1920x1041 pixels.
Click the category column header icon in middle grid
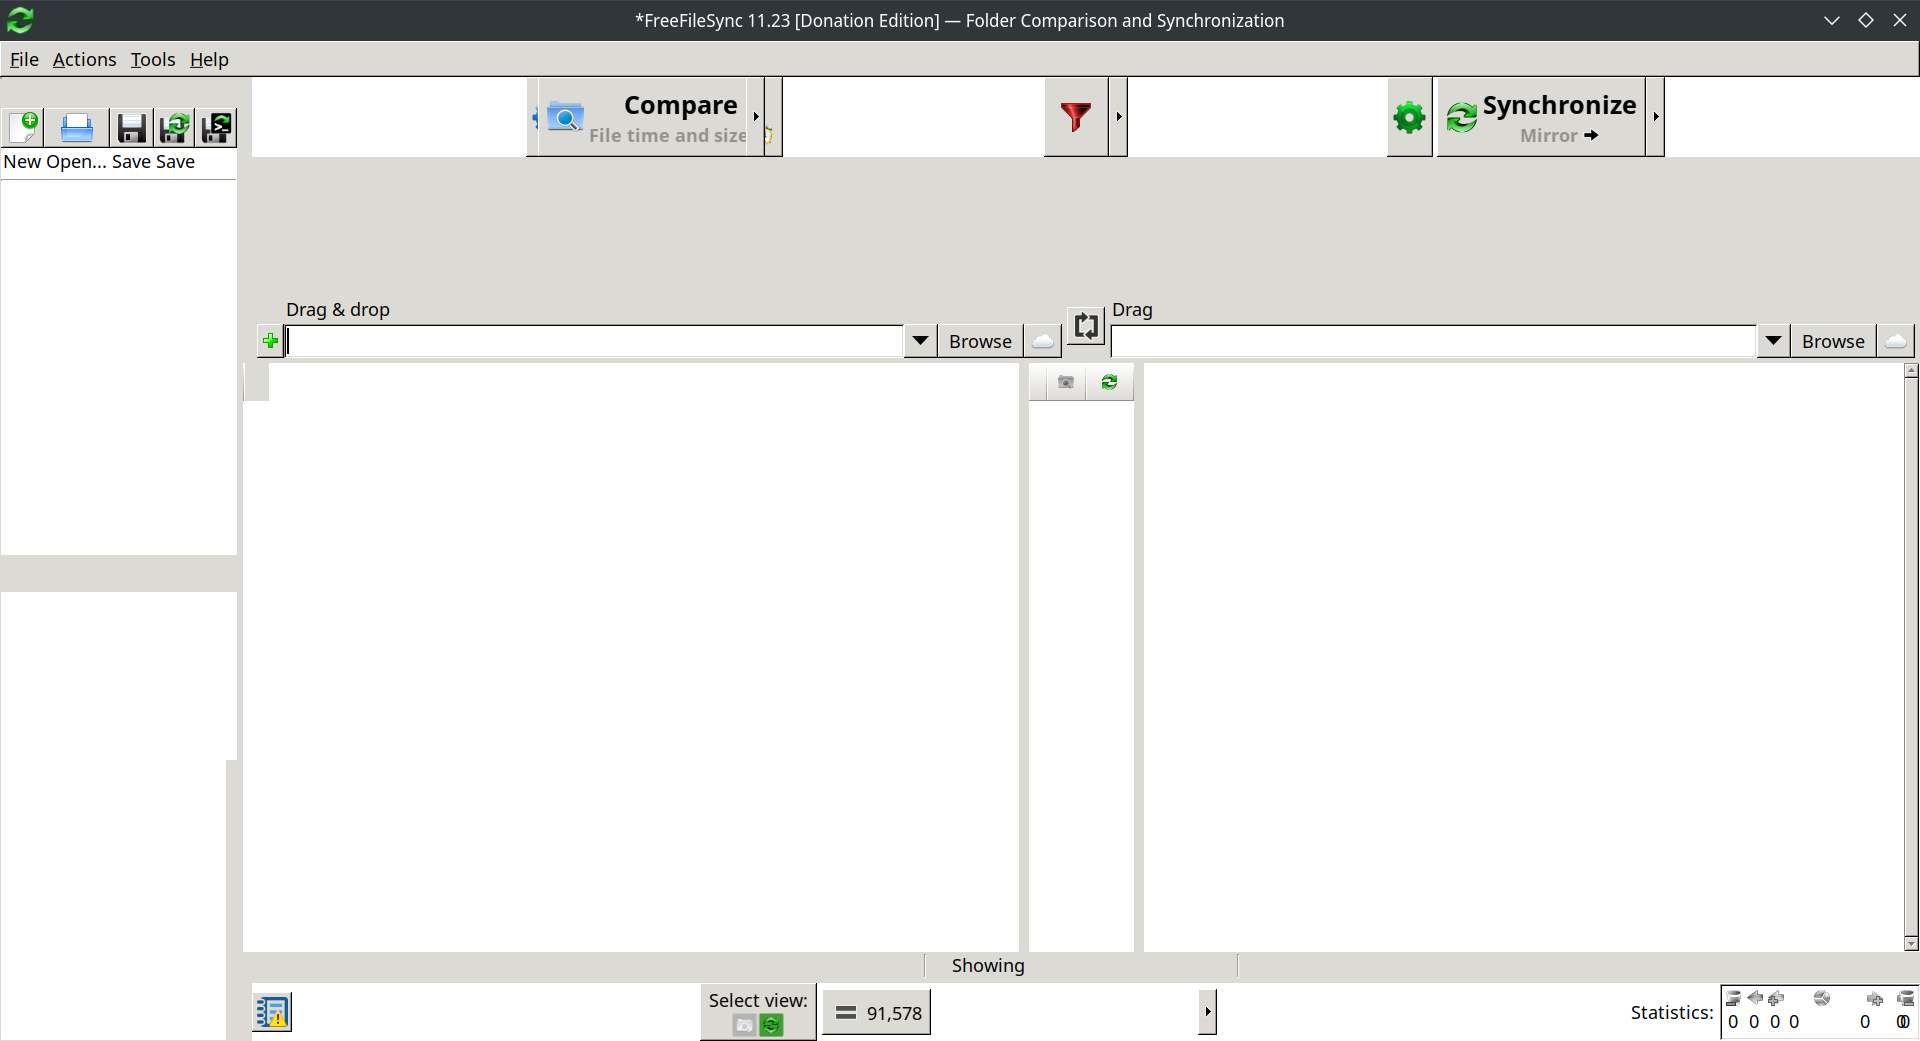(1066, 382)
